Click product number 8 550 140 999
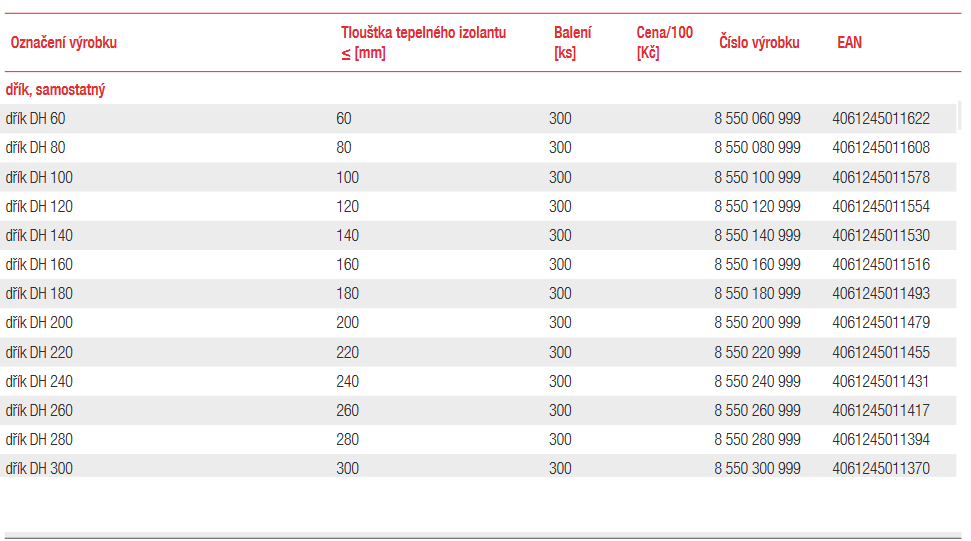 [757, 236]
